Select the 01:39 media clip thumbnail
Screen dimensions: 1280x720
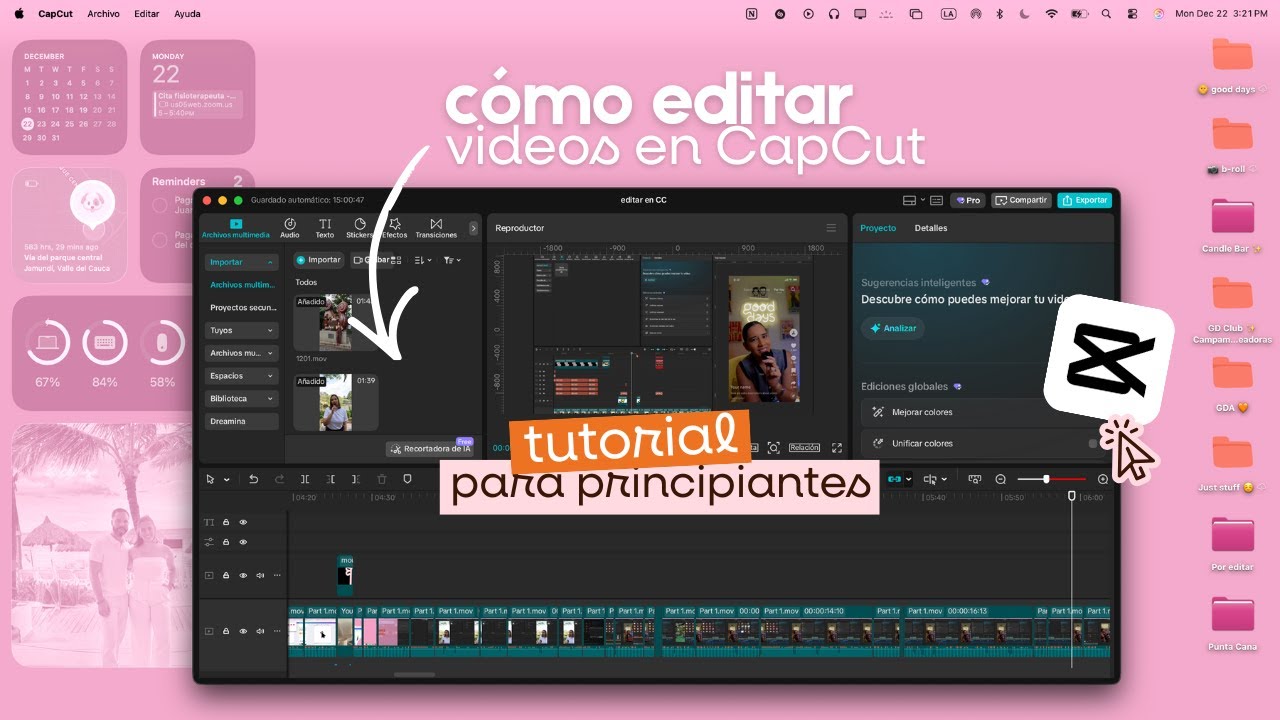click(x=336, y=402)
